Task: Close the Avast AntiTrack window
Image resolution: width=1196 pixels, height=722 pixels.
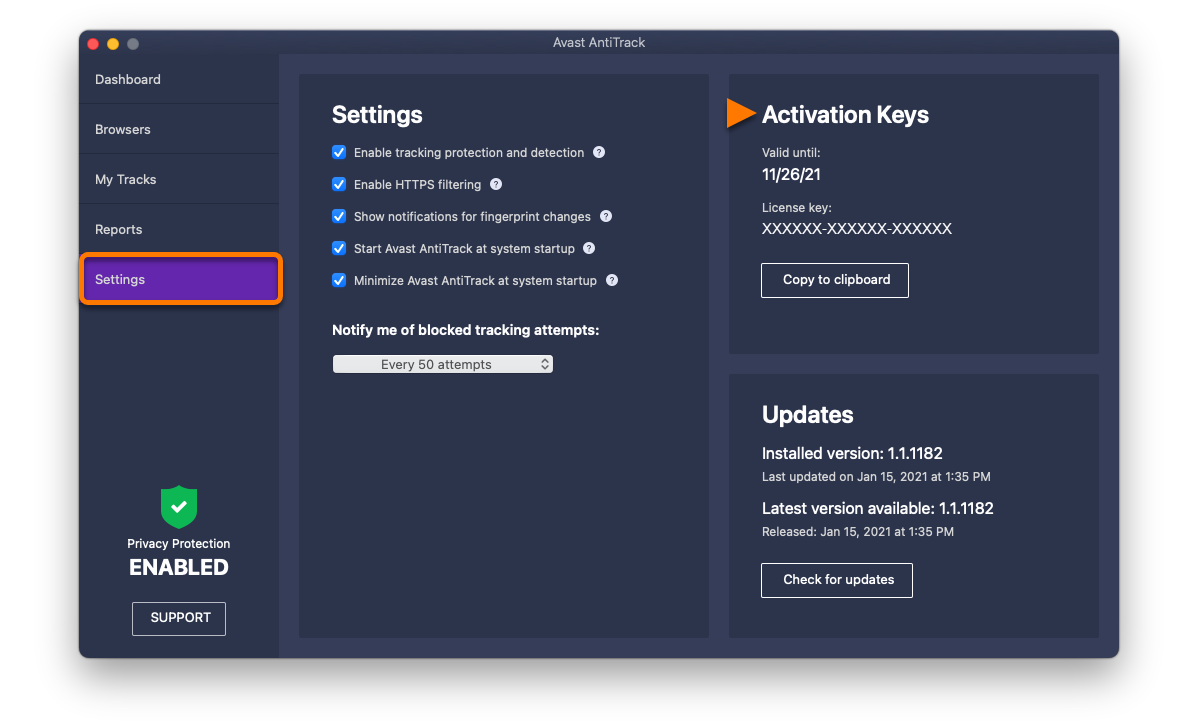Action: point(94,44)
